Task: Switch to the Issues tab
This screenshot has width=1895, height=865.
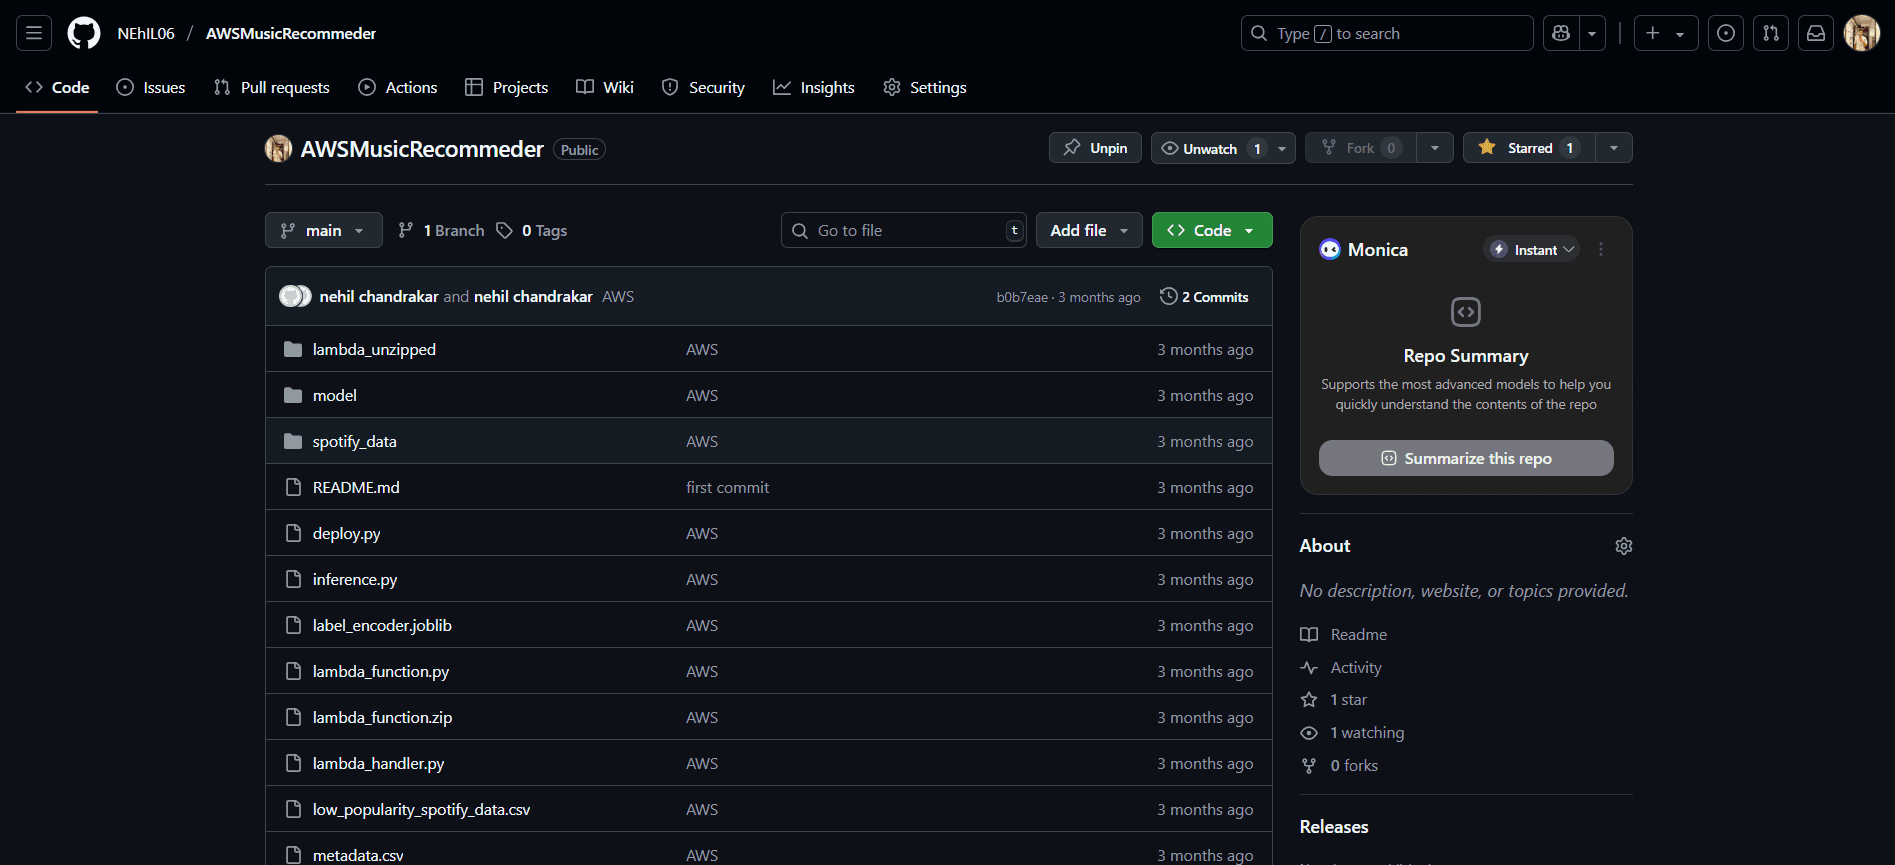Action: point(151,88)
